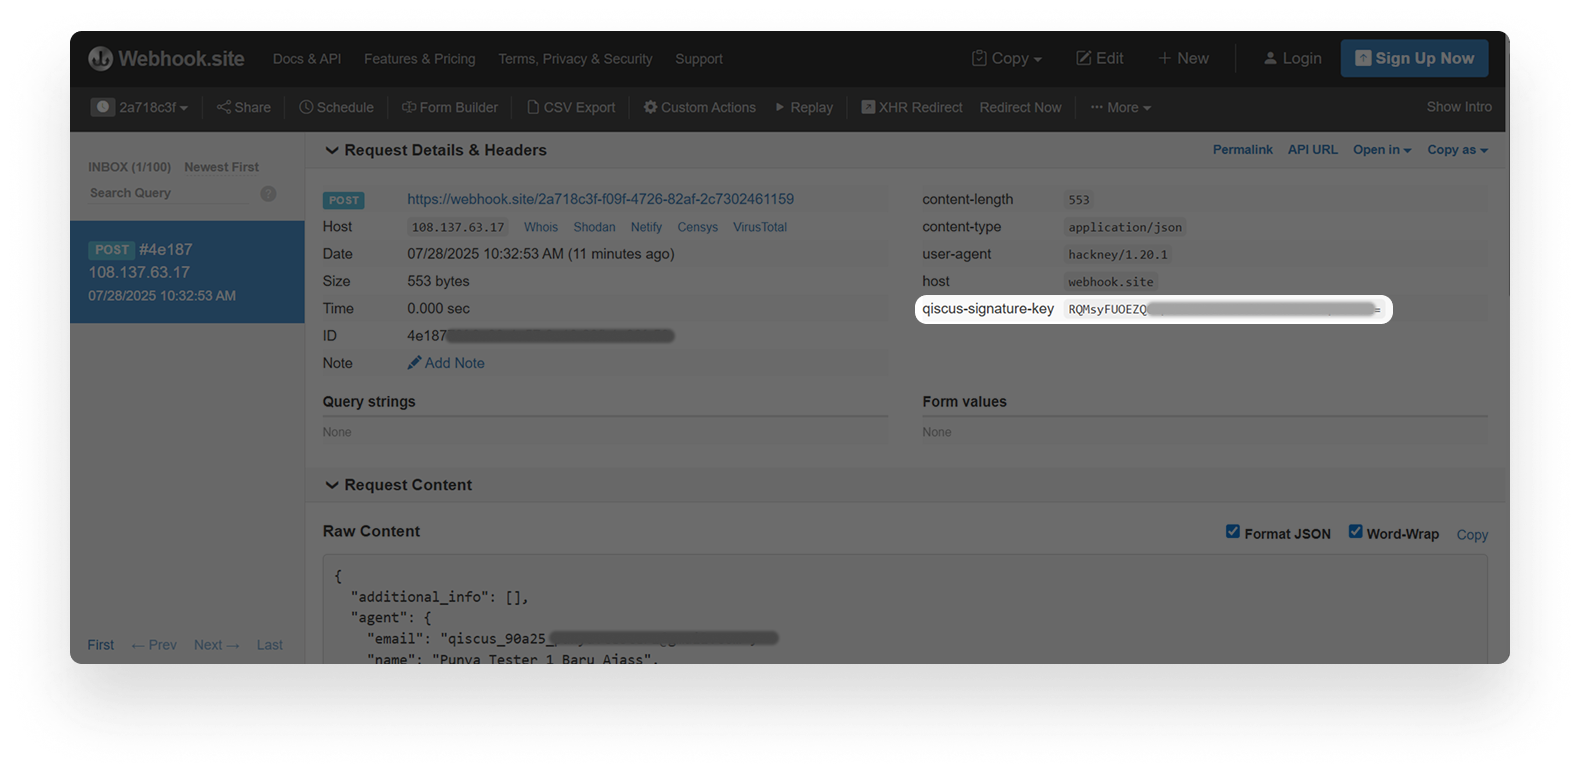Click the Censys lookup link
Viewport: 1580px width, 773px height.
tap(697, 227)
